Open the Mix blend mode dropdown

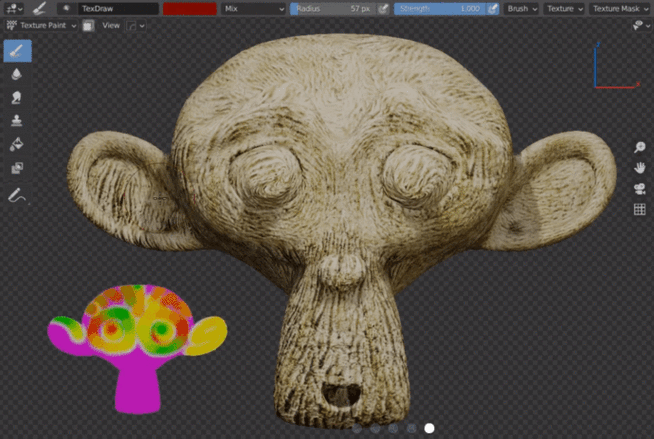tap(253, 8)
